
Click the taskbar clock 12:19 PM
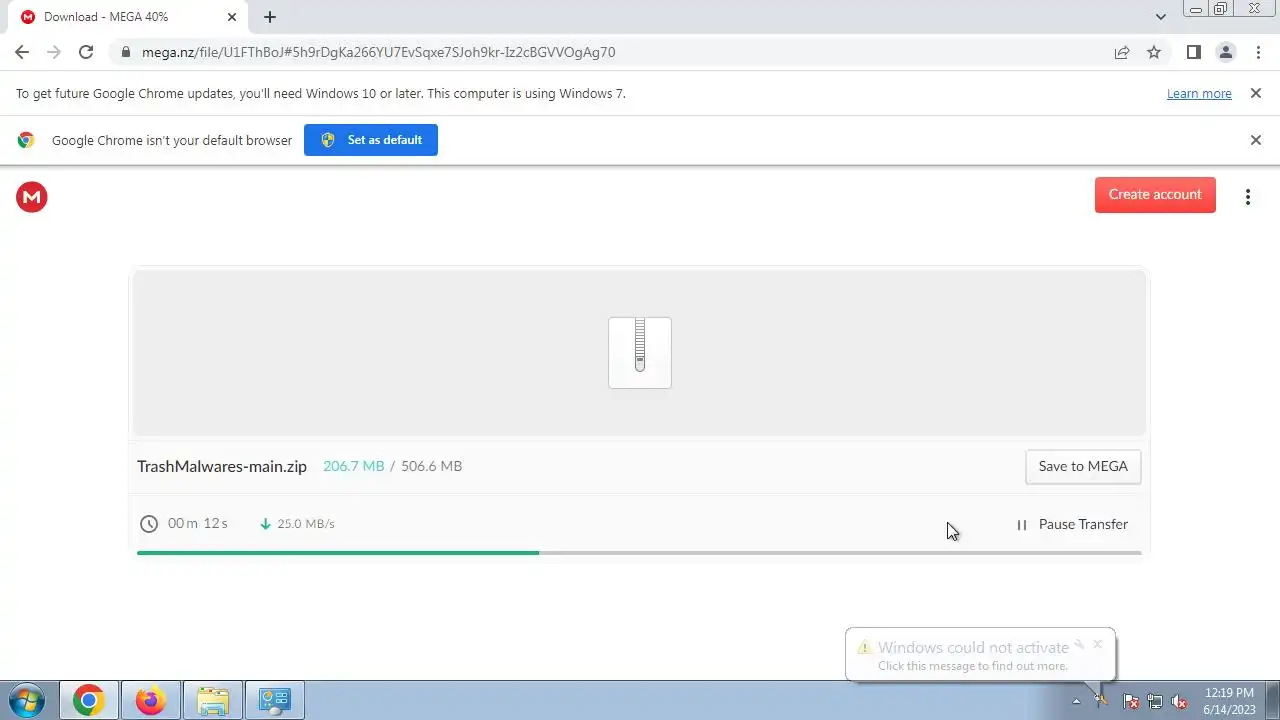point(1229,692)
